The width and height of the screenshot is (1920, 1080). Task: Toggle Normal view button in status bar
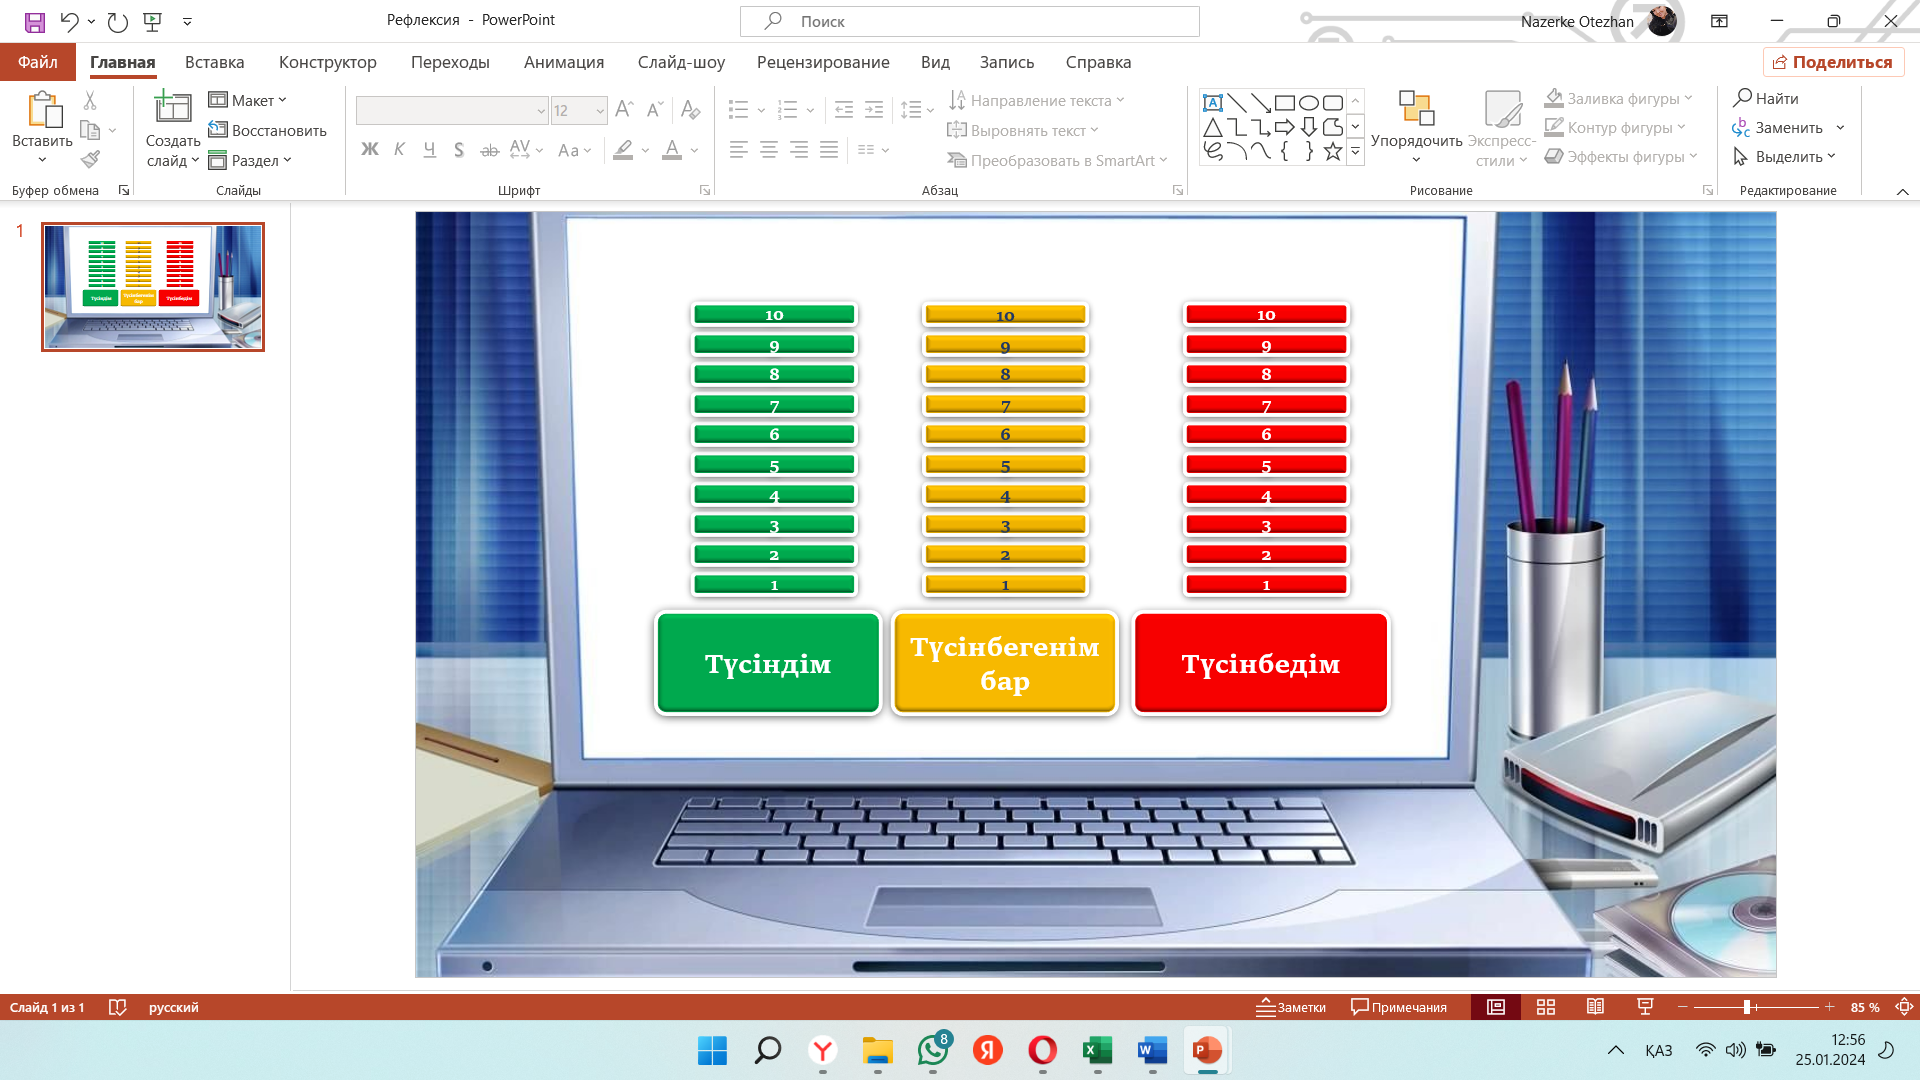click(1496, 1007)
